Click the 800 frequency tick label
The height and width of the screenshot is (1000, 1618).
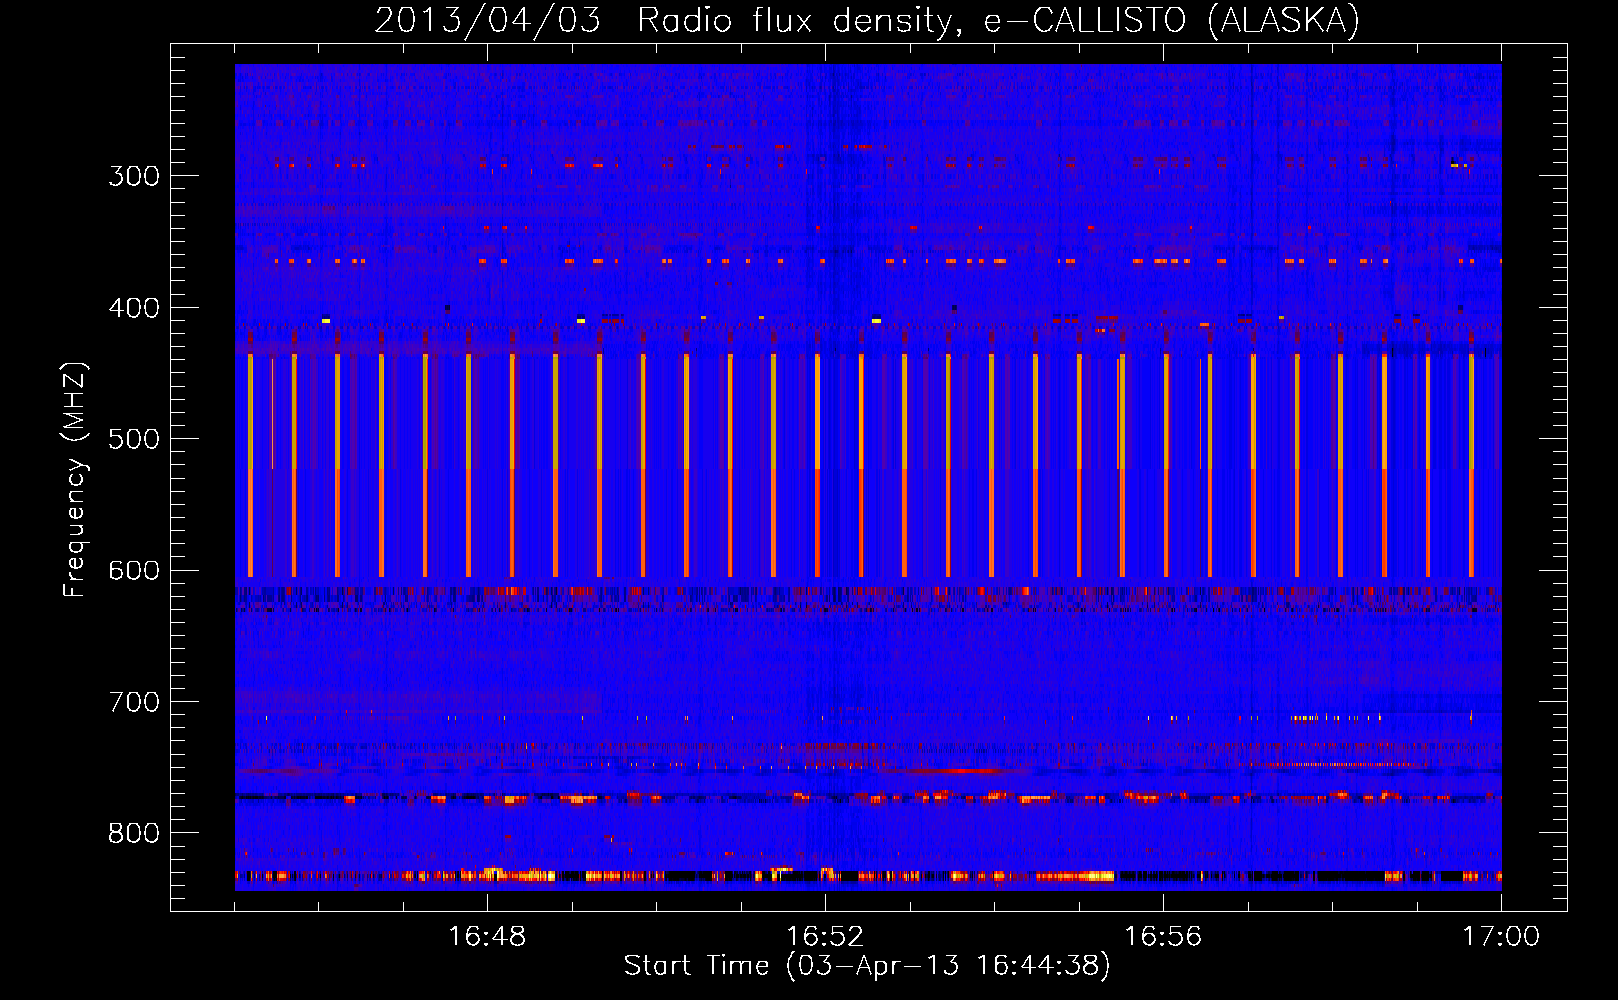[134, 834]
